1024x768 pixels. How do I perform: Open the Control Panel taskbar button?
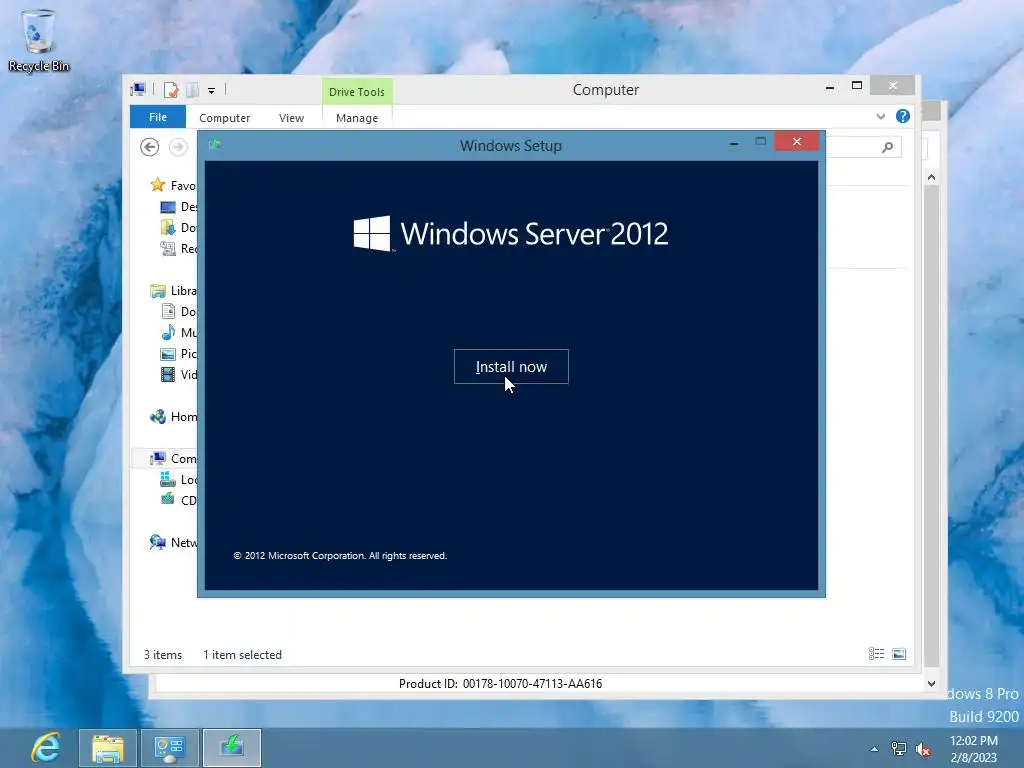pyautogui.click(x=170, y=748)
